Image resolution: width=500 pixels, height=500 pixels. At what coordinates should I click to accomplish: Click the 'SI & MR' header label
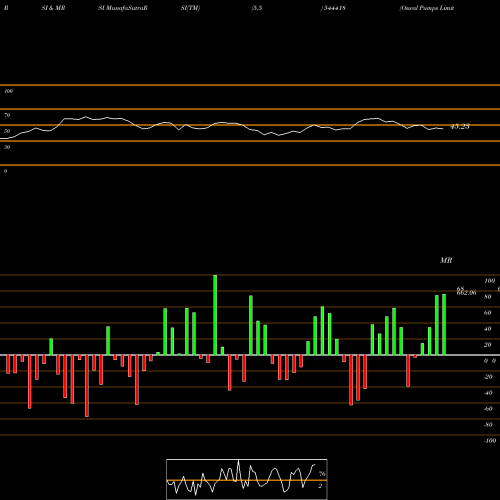click(x=53, y=8)
